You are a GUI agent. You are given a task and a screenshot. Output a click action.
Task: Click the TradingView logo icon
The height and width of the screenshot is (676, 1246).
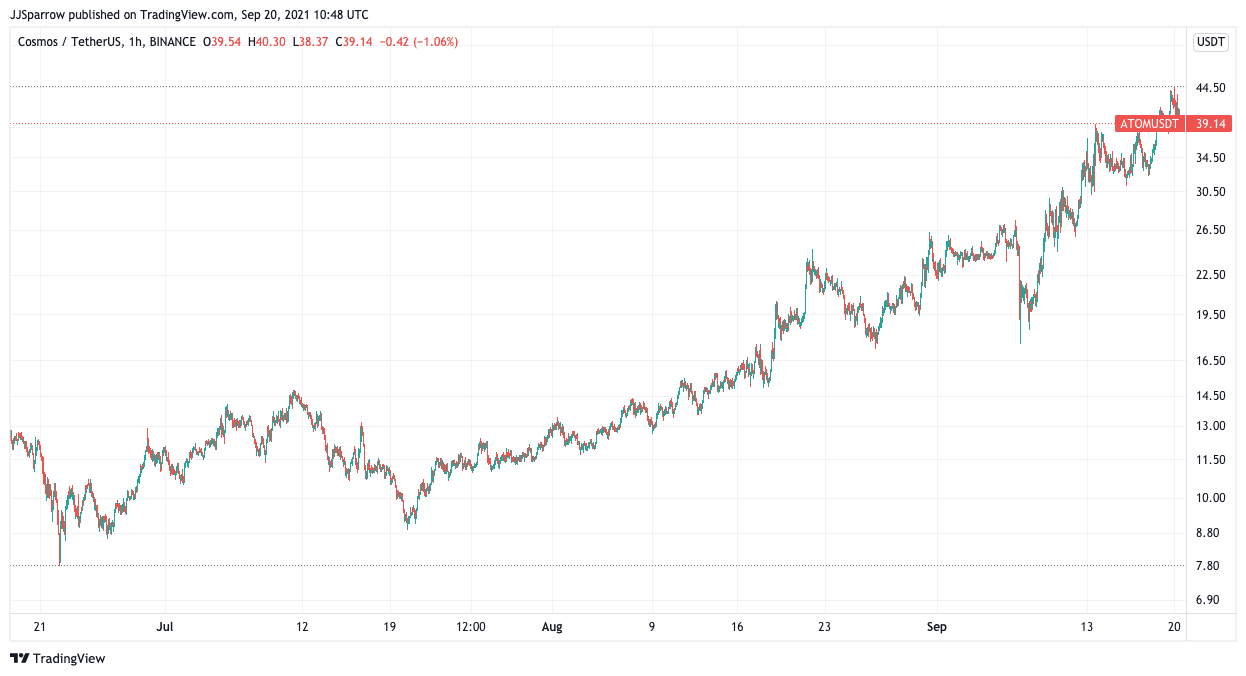point(19,658)
